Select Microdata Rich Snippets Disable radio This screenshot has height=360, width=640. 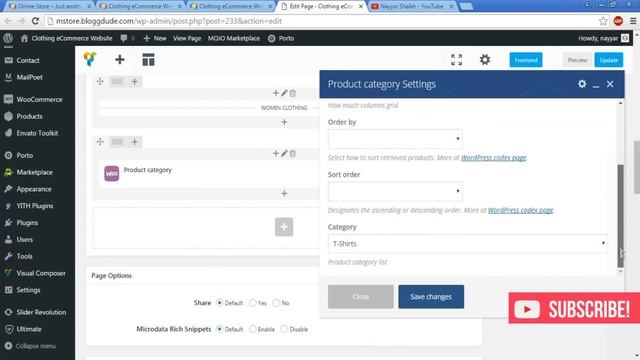284,329
